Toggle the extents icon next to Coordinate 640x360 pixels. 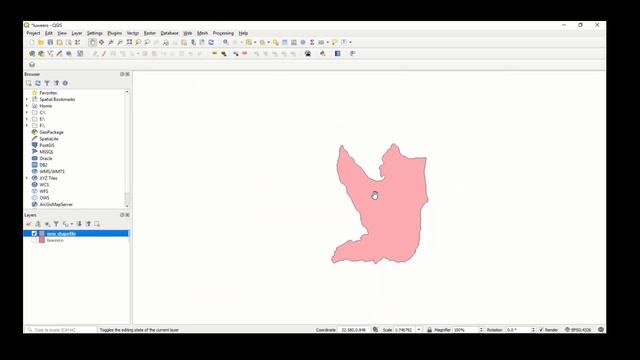(x=375, y=329)
